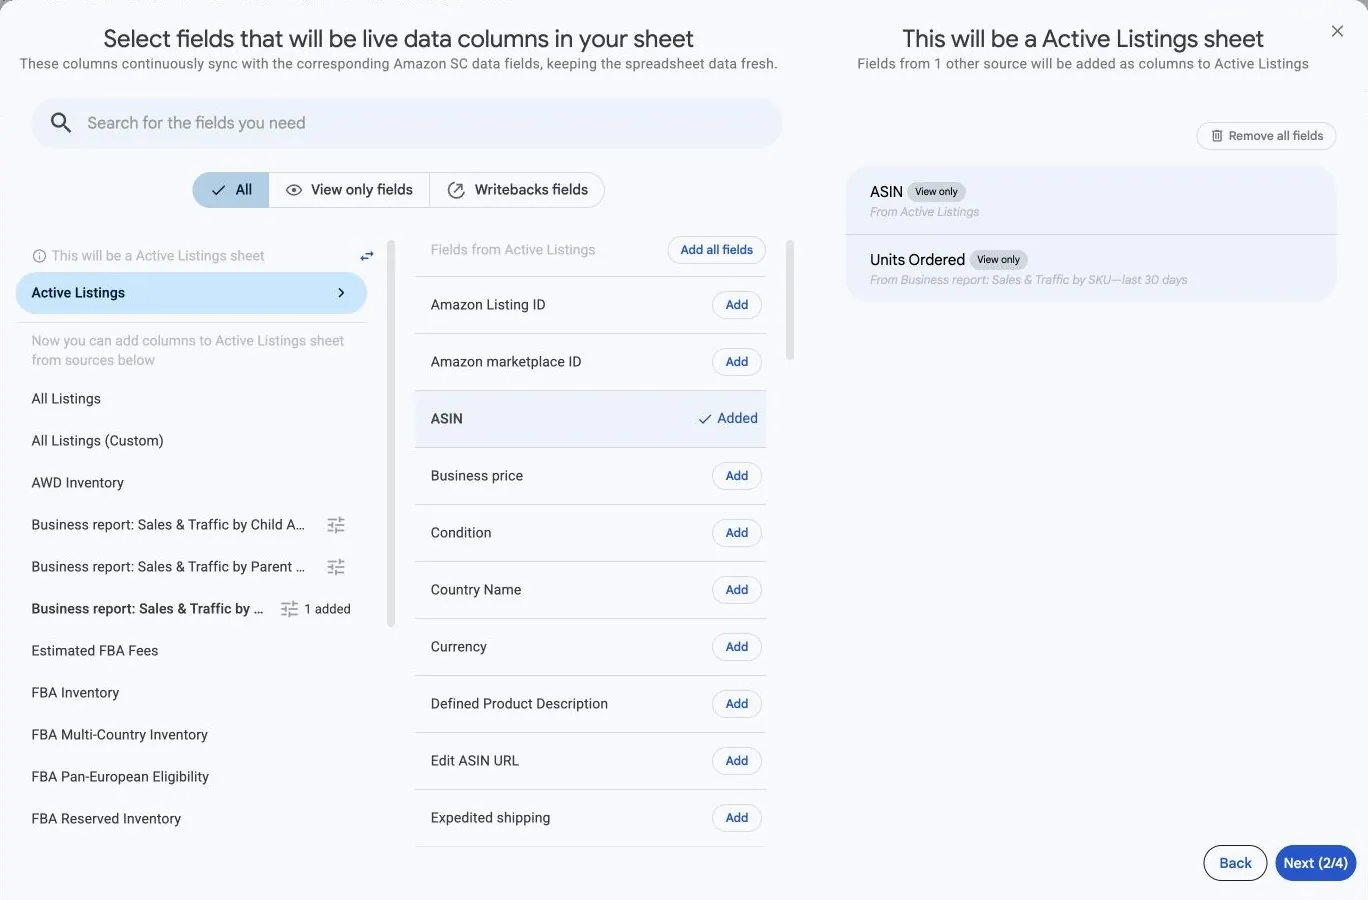1368x900 pixels.
Task: Open the AWD Inventory source
Action: (77, 483)
